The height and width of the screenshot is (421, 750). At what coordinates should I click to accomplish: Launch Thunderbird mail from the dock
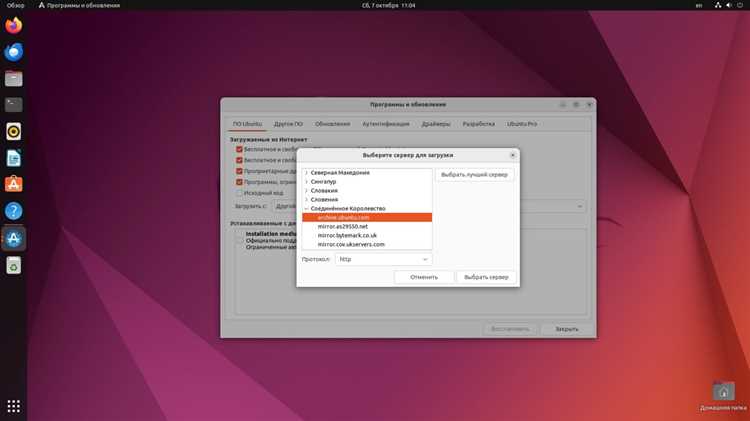tap(13, 52)
